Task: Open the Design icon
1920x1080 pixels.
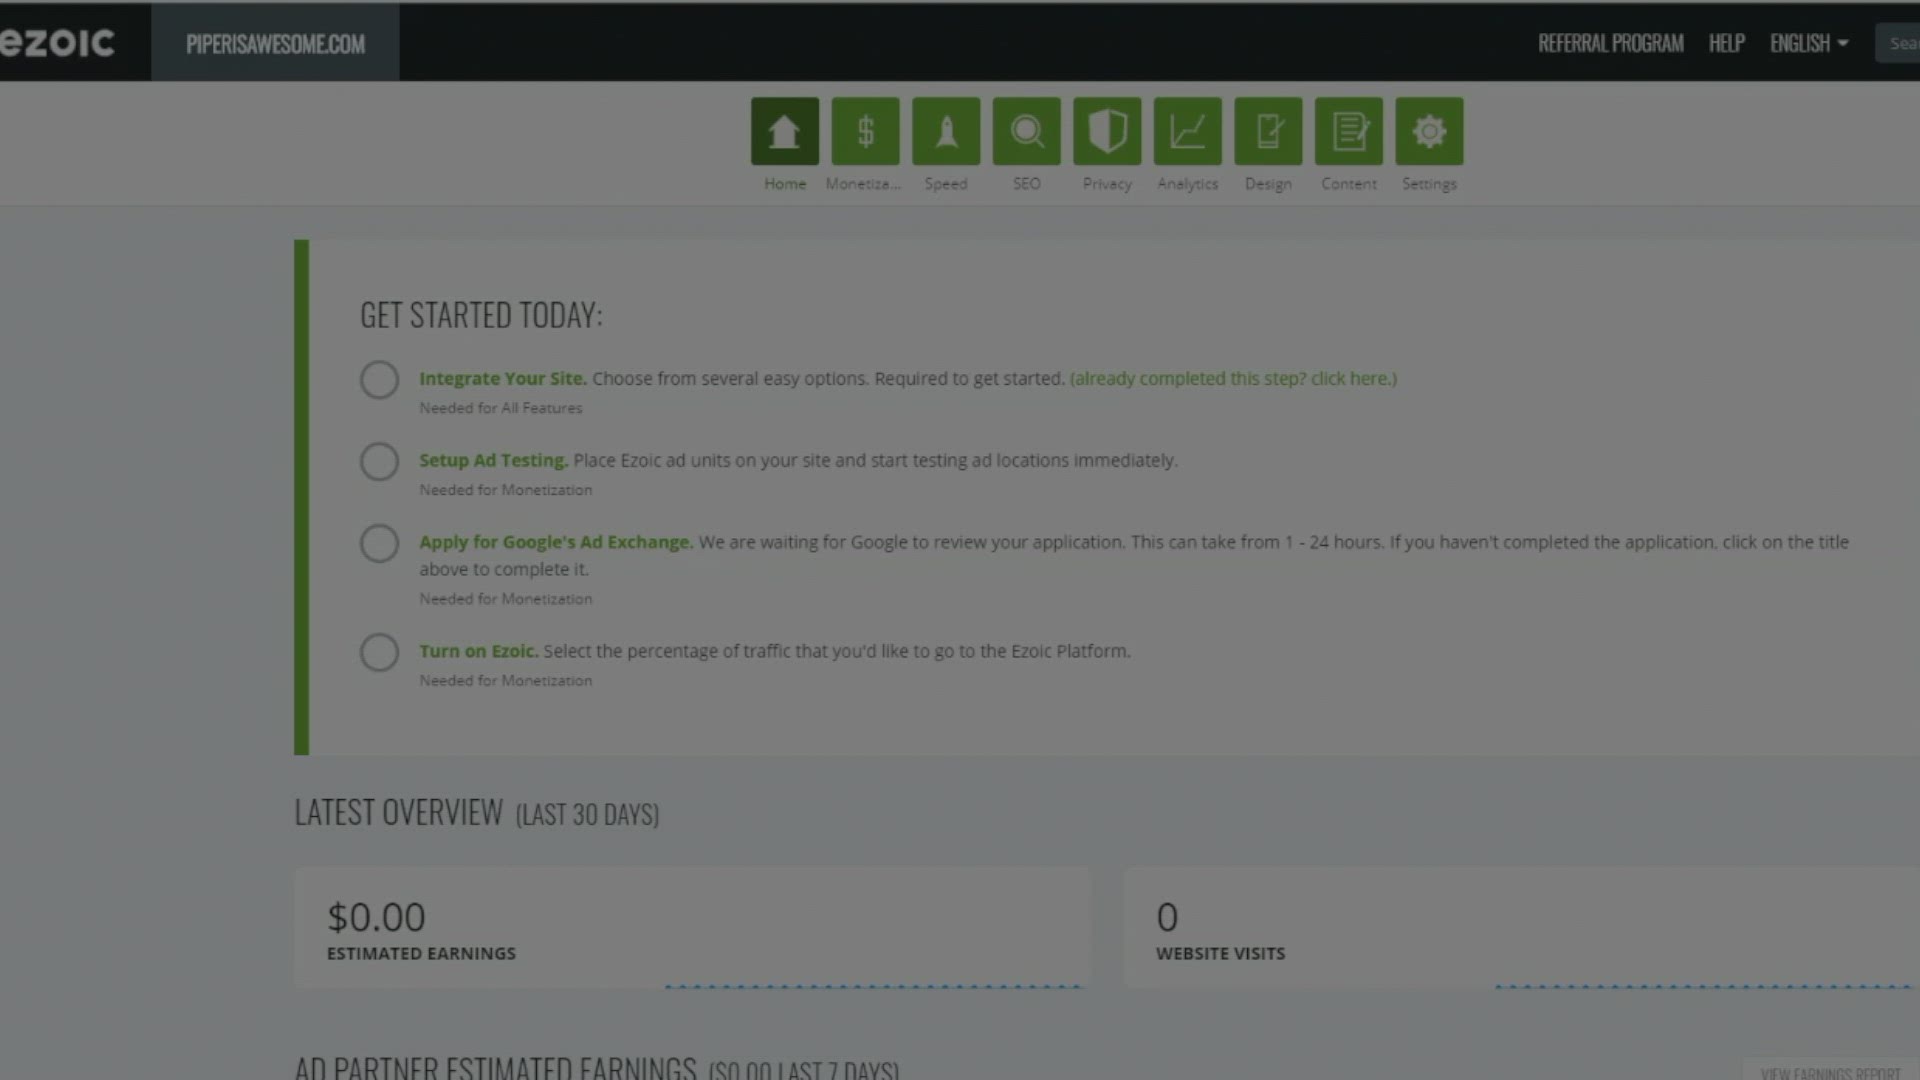Action: click(x=1268, y=131)
